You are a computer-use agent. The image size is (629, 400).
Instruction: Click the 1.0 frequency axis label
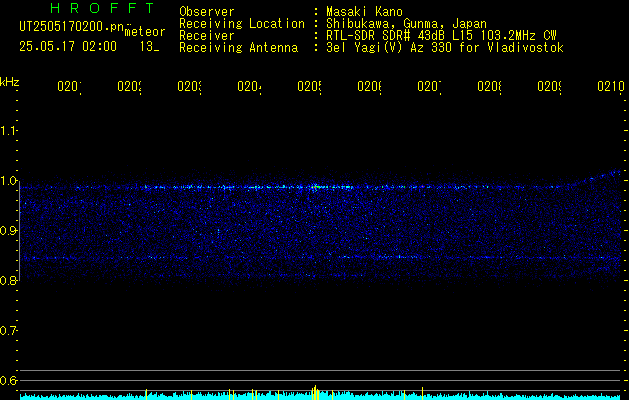tap(8, 181)
